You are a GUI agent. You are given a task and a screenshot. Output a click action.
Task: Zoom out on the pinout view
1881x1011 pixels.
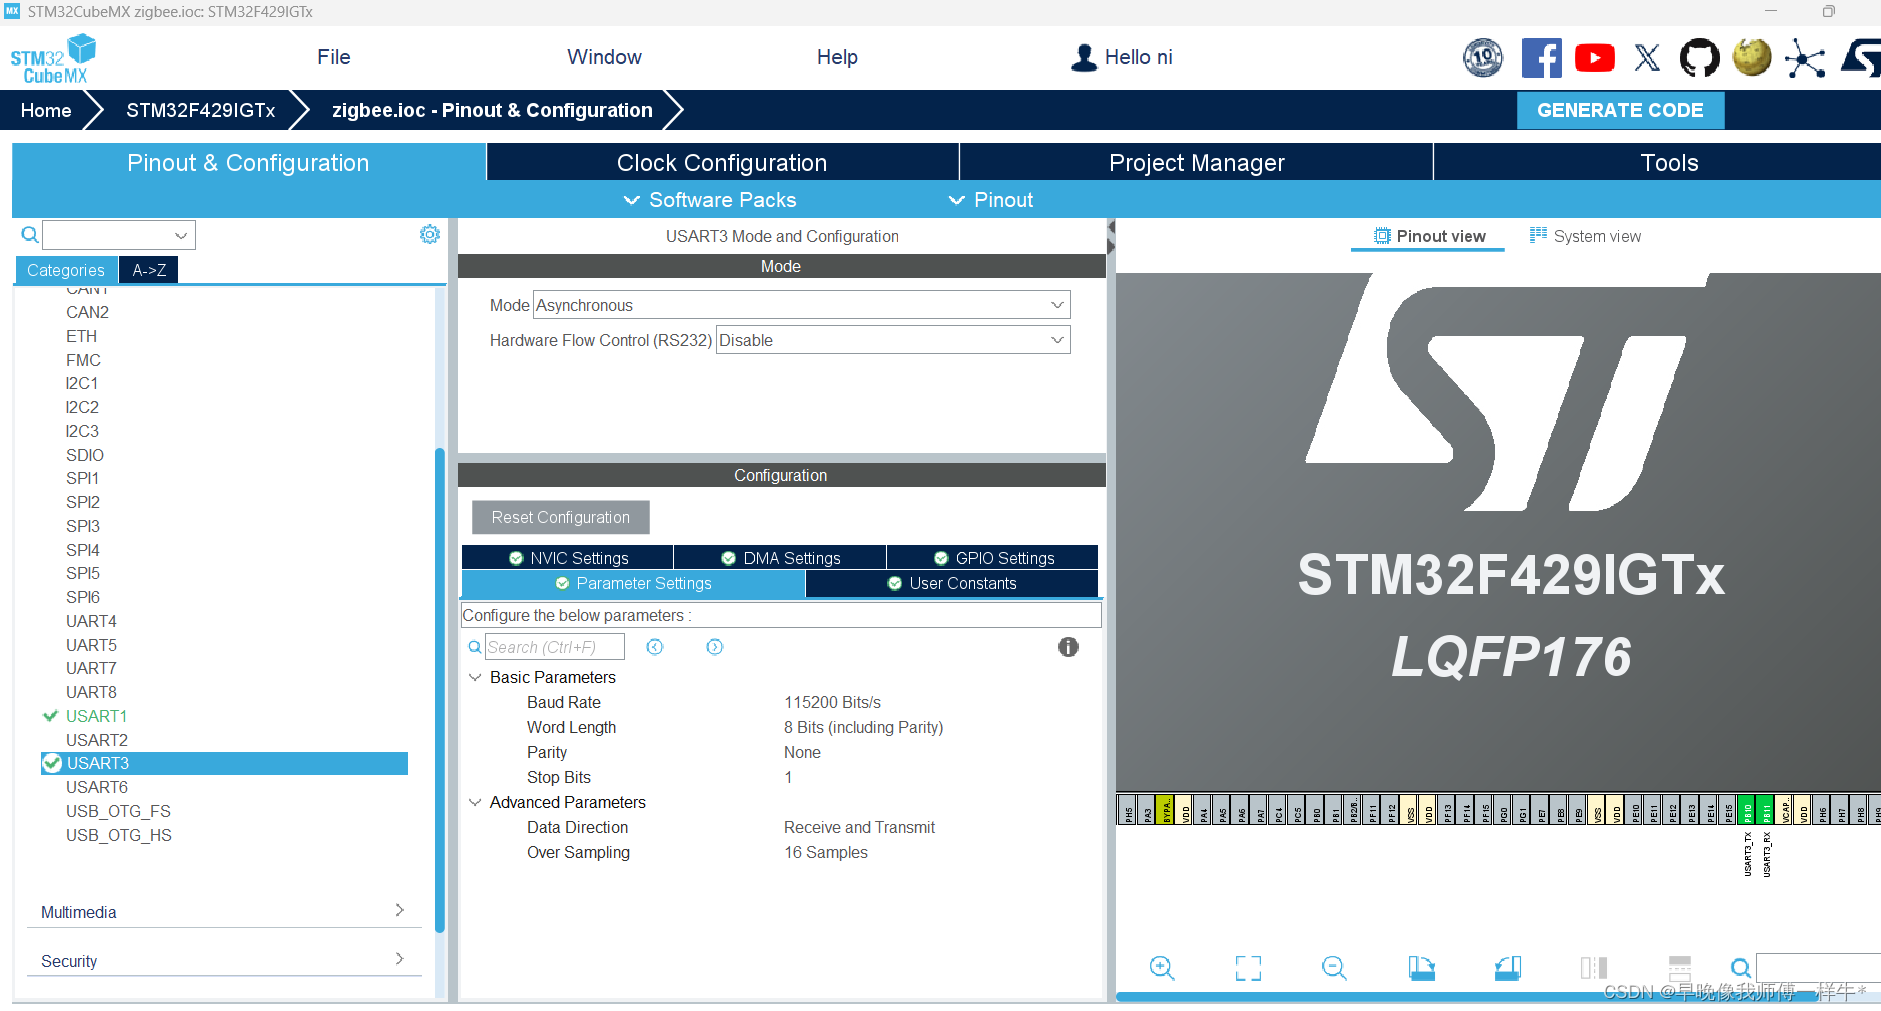(x=1334, y=968)
